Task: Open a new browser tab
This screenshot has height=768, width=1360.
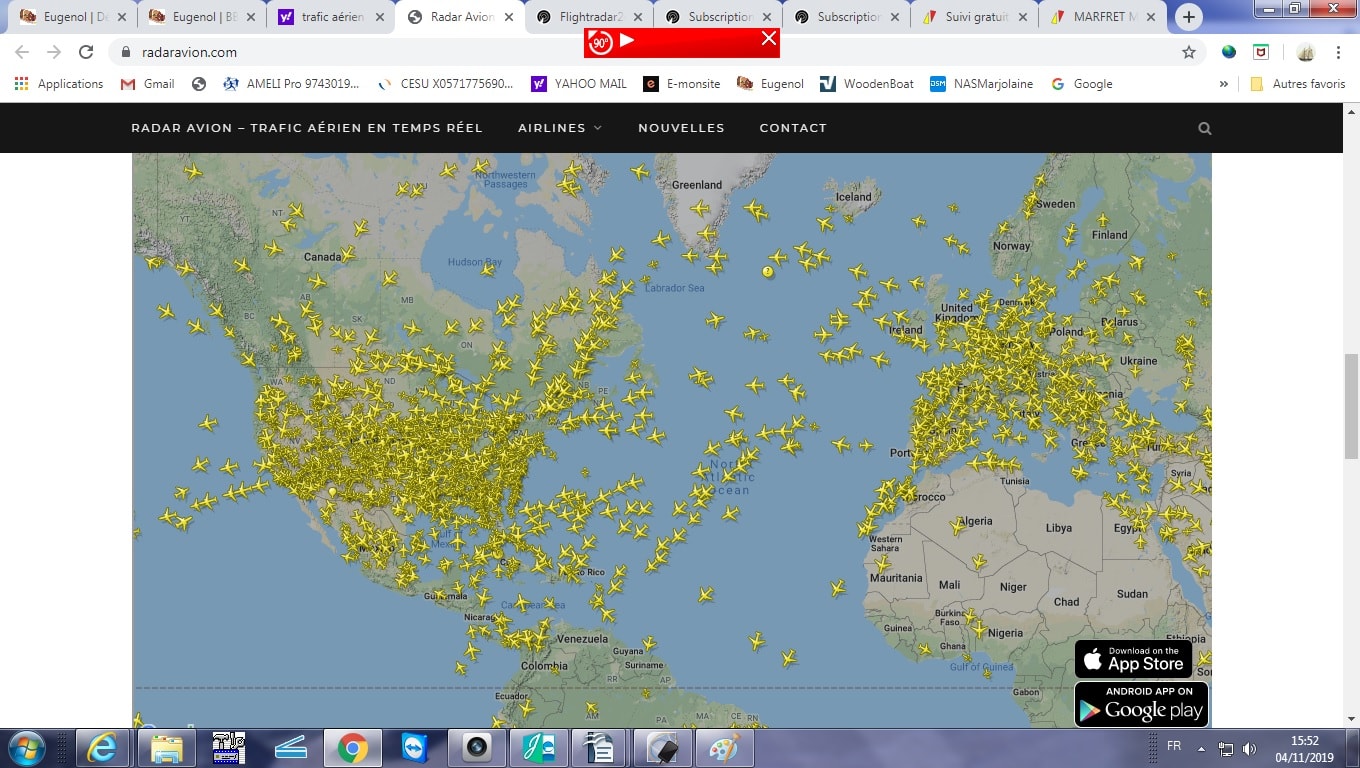Action: pyautogui.click(x=1188, y=17)
